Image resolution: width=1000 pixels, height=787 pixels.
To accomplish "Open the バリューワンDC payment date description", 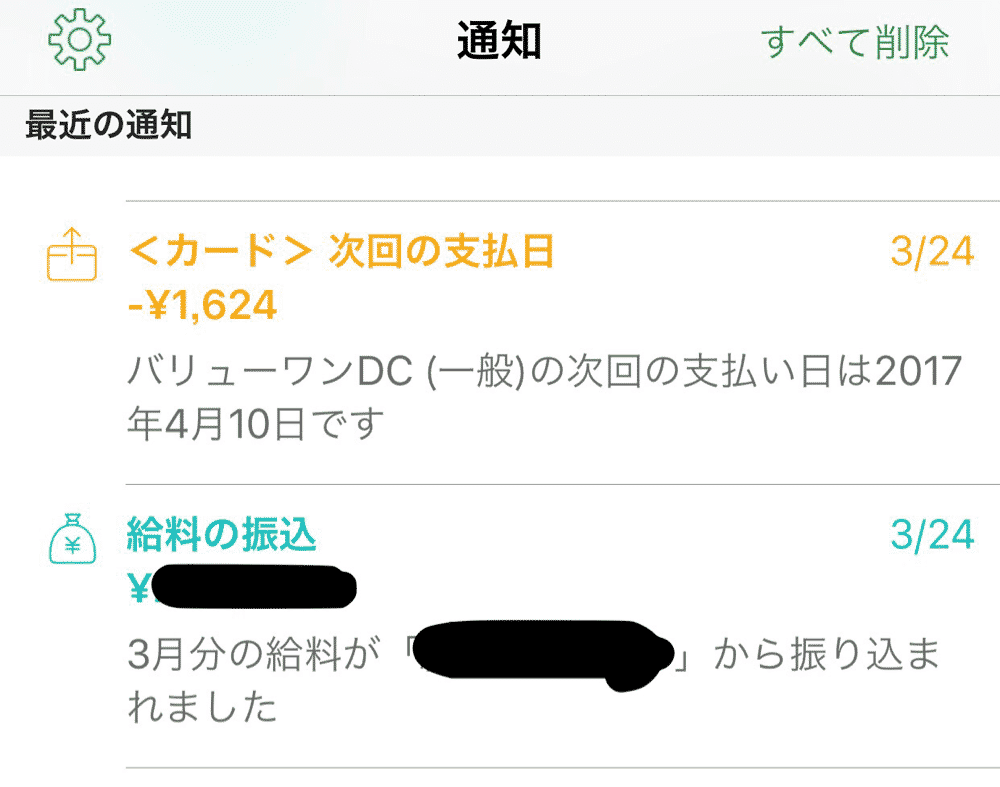I will pyautogui.click(x=544, y=397).
